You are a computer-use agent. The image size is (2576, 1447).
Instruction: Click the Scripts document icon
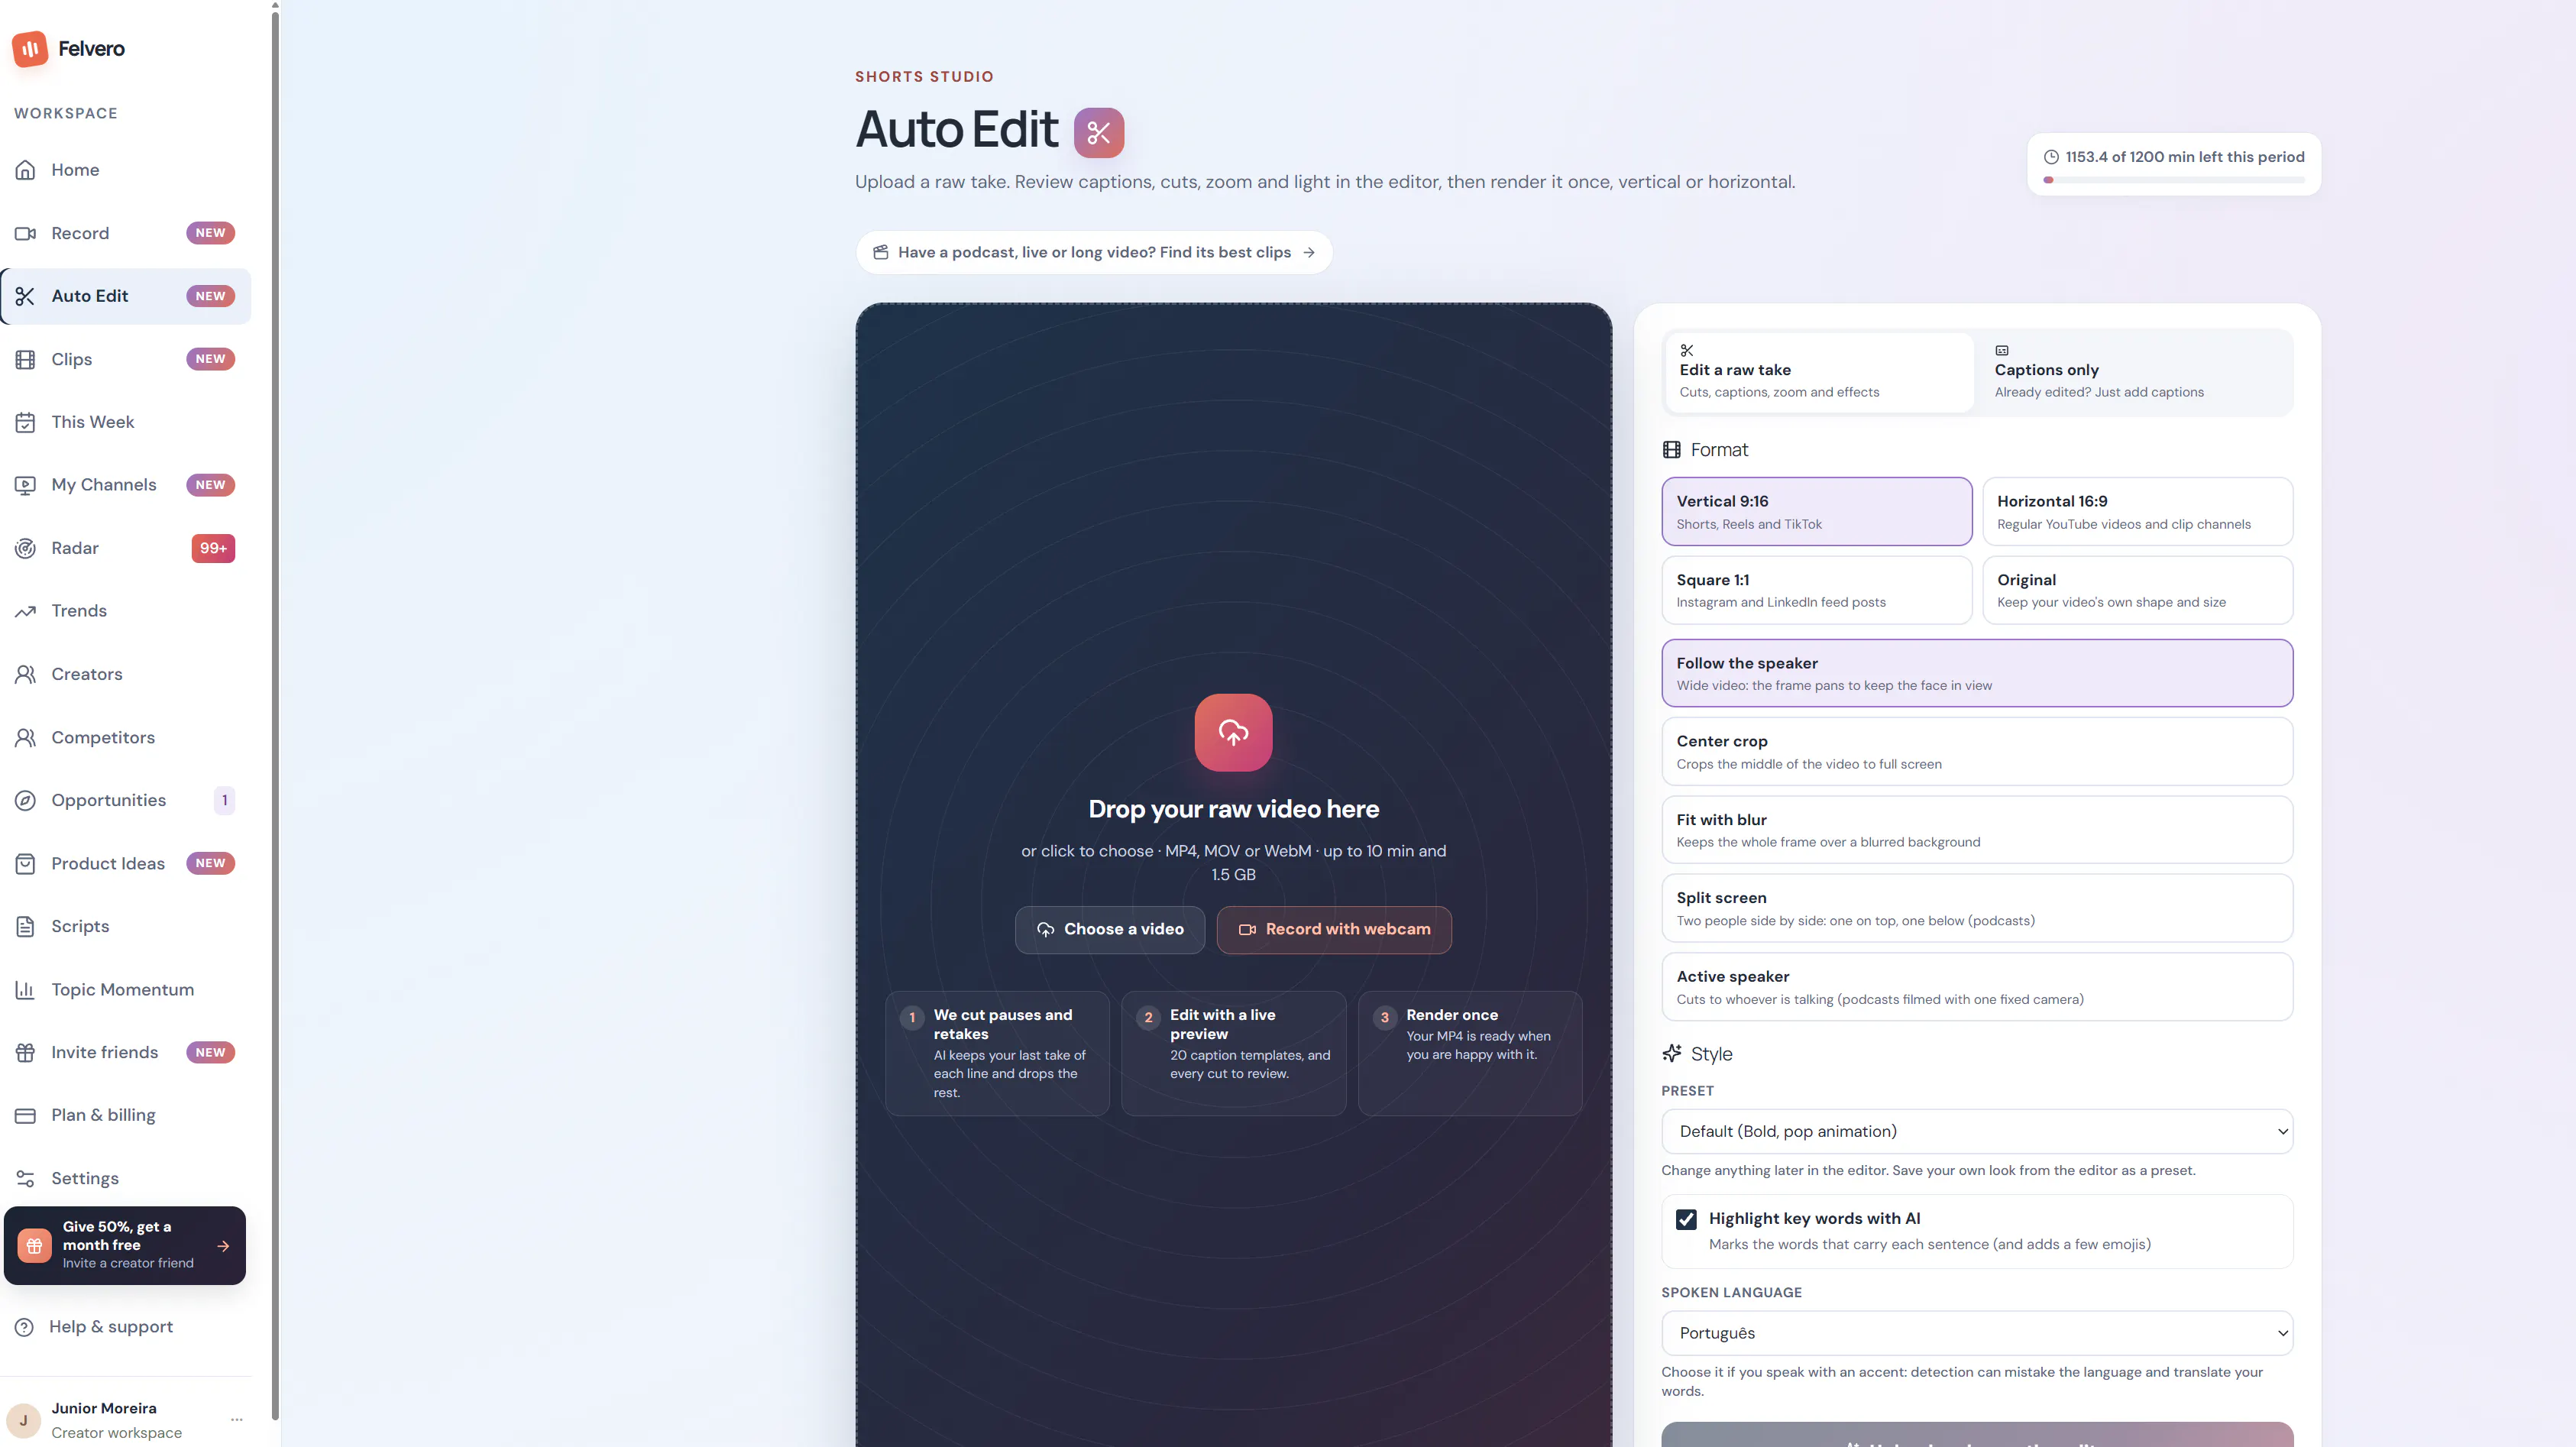tap(26, 926)
